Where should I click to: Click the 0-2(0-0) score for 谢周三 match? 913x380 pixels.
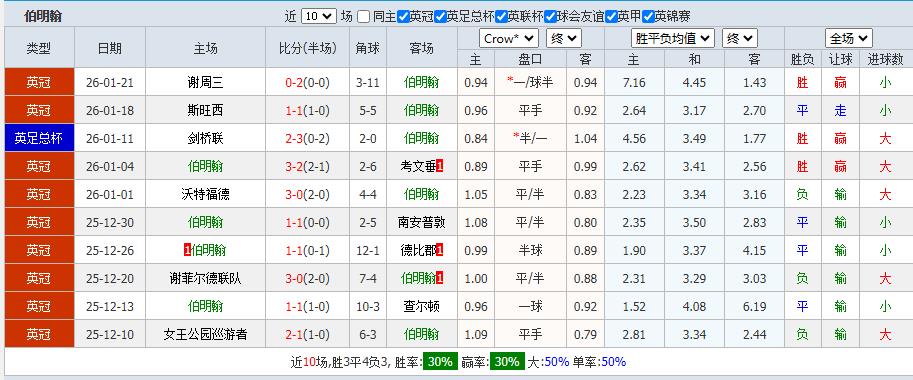click(307, 83)
